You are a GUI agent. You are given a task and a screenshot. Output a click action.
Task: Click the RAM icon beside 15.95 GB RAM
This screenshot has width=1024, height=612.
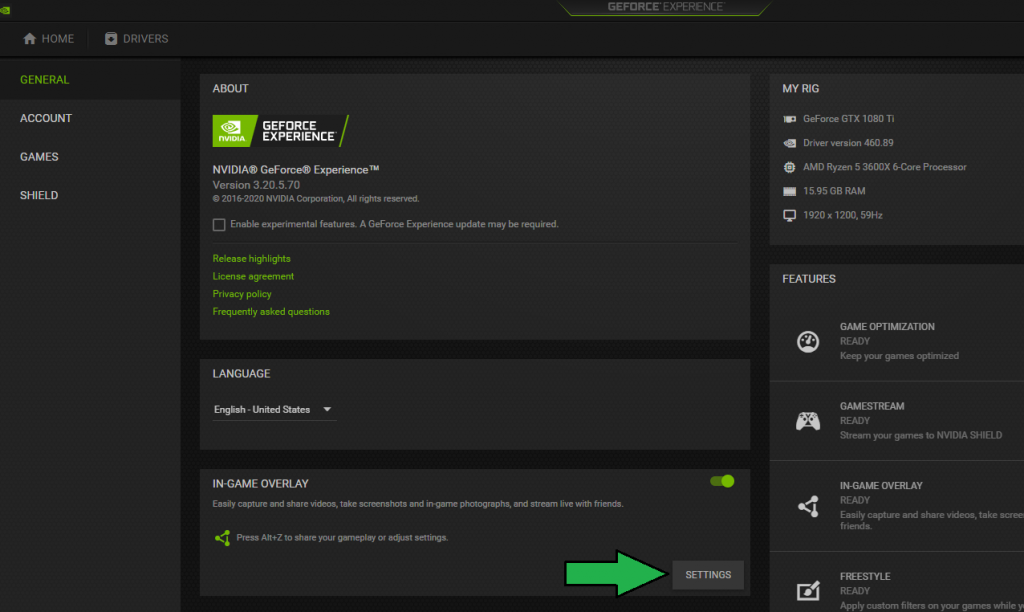790,191
